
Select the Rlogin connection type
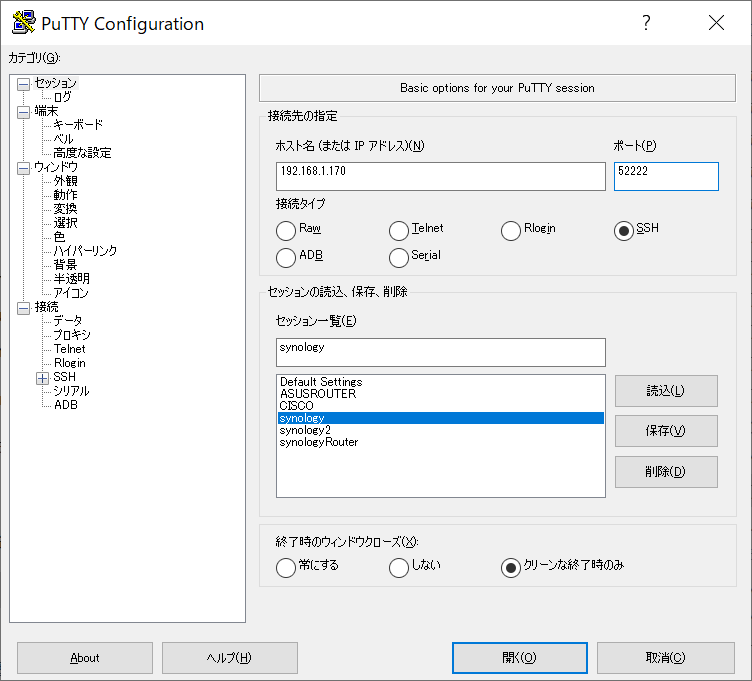511,231
